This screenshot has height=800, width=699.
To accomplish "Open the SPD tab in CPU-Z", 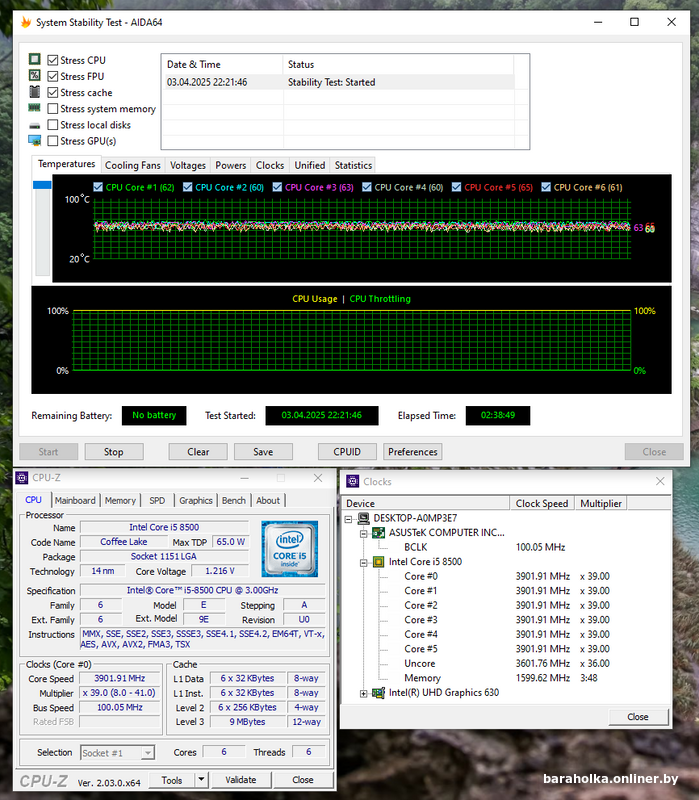I will pos(157,501).
